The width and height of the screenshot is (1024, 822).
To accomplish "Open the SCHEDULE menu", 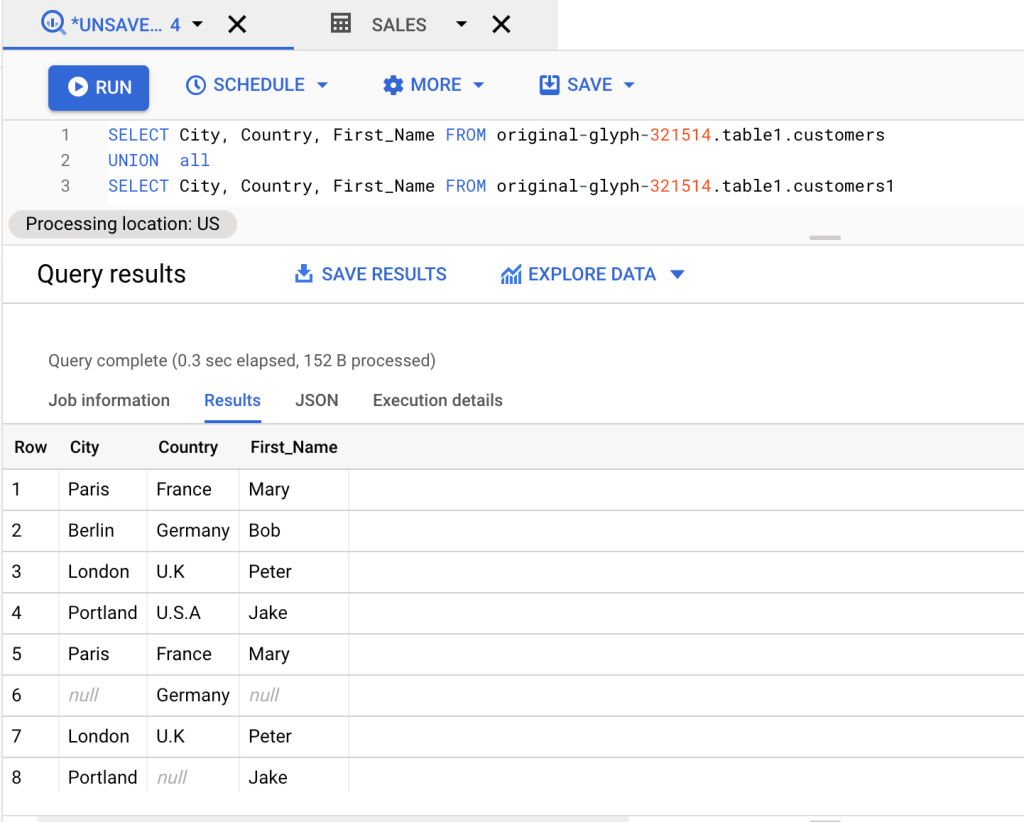I will 258,85.
